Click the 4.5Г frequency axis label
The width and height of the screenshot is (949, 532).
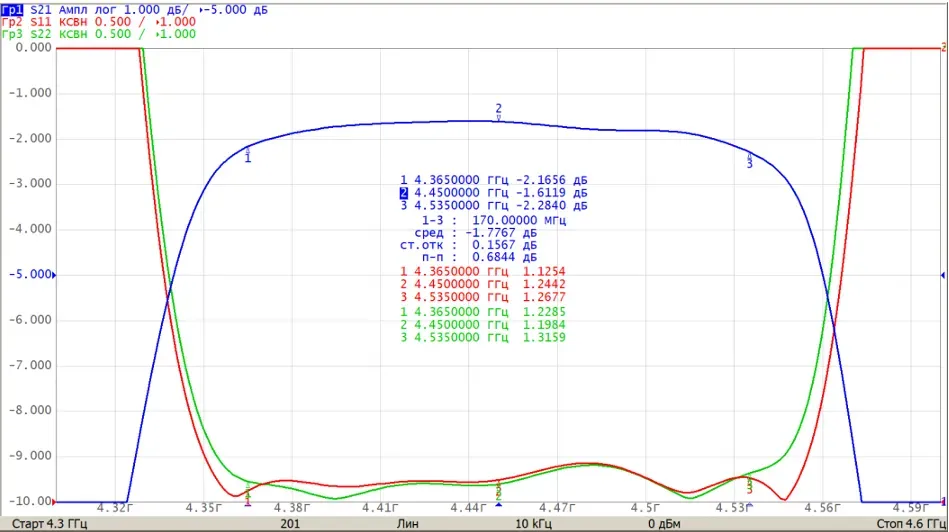pos(645,508)
